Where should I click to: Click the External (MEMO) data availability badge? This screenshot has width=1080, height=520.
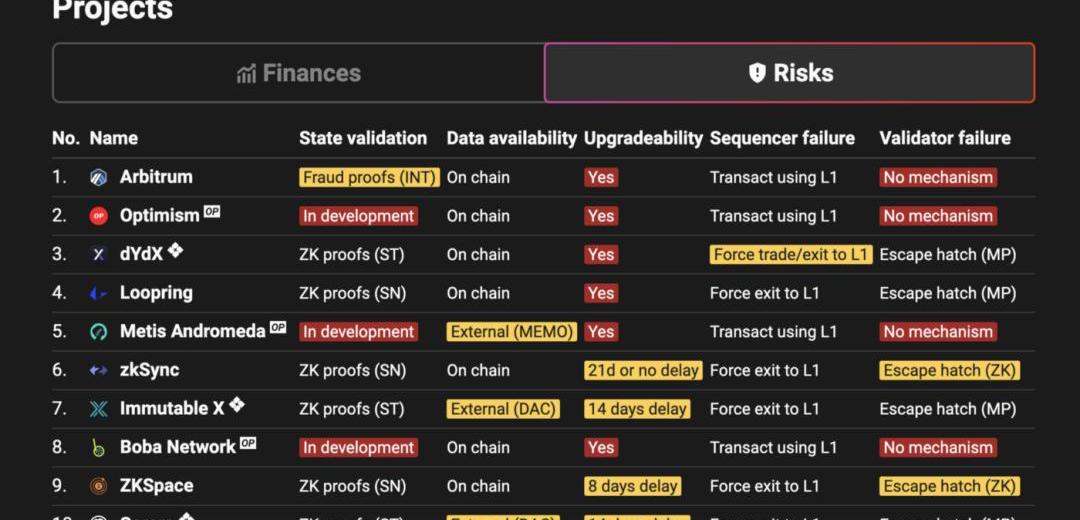(x=512, y=332)
